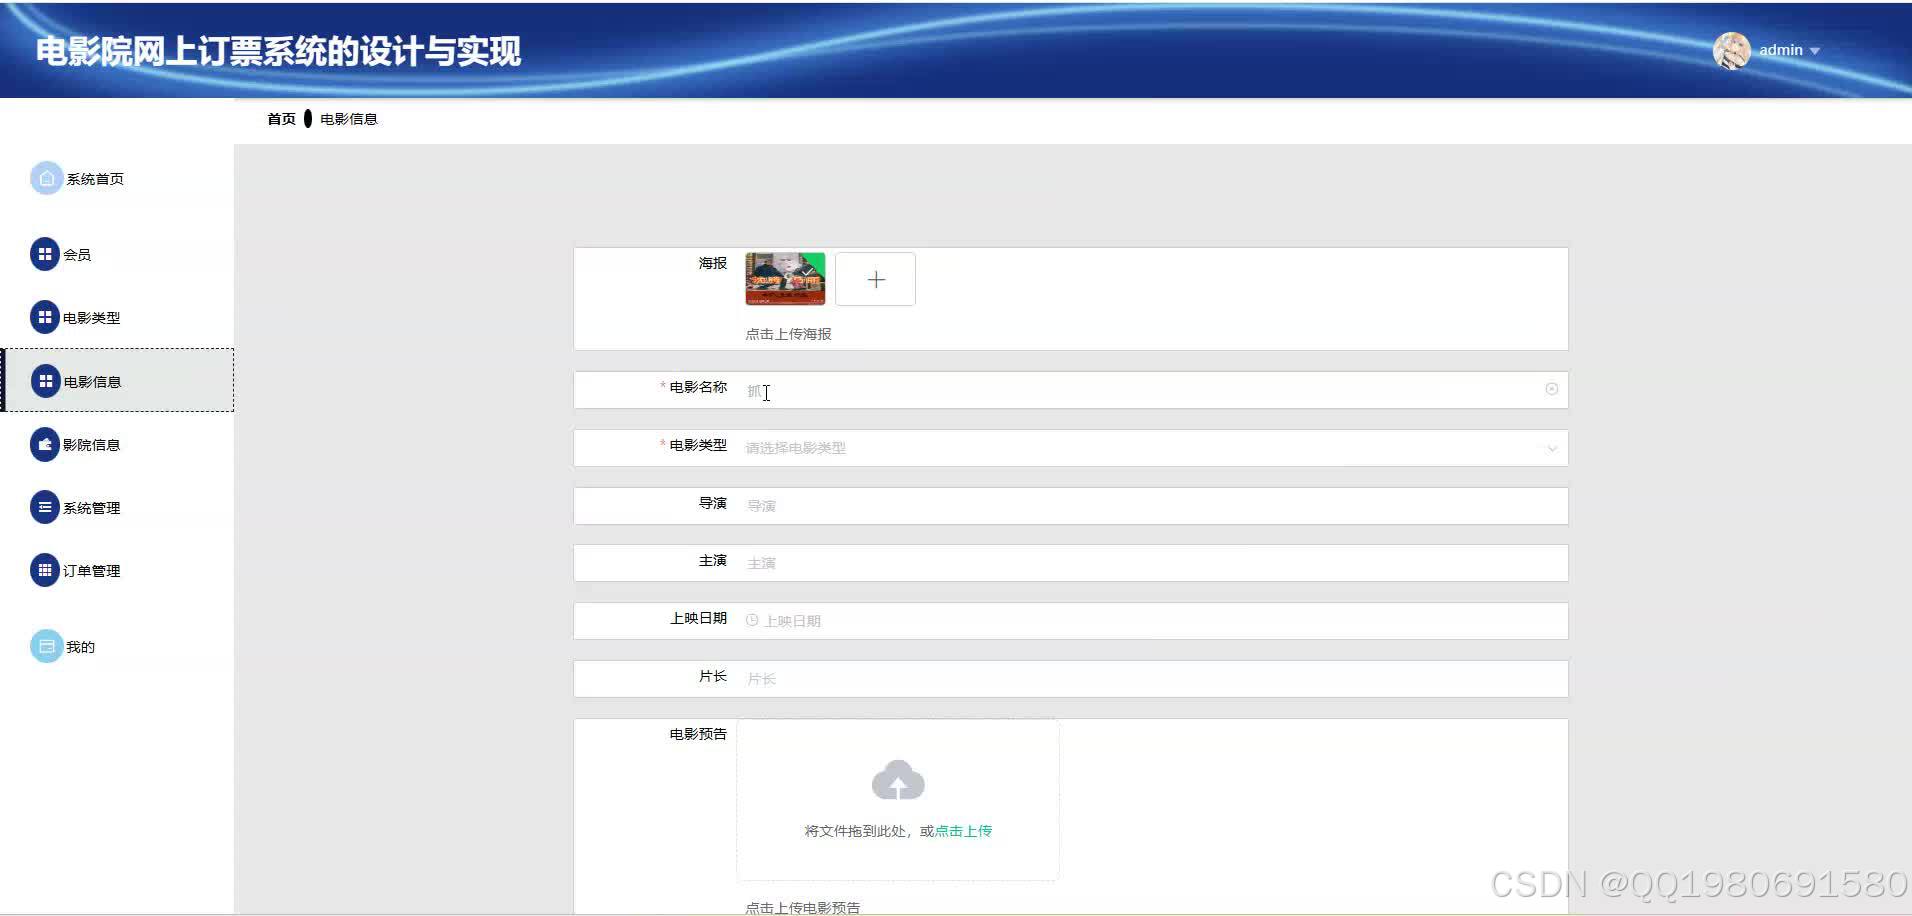Viewport: 1912px width, 916px height.
Task: Click the admin avatar picture
Action: pyautogui.click(x=1733, y=50)
